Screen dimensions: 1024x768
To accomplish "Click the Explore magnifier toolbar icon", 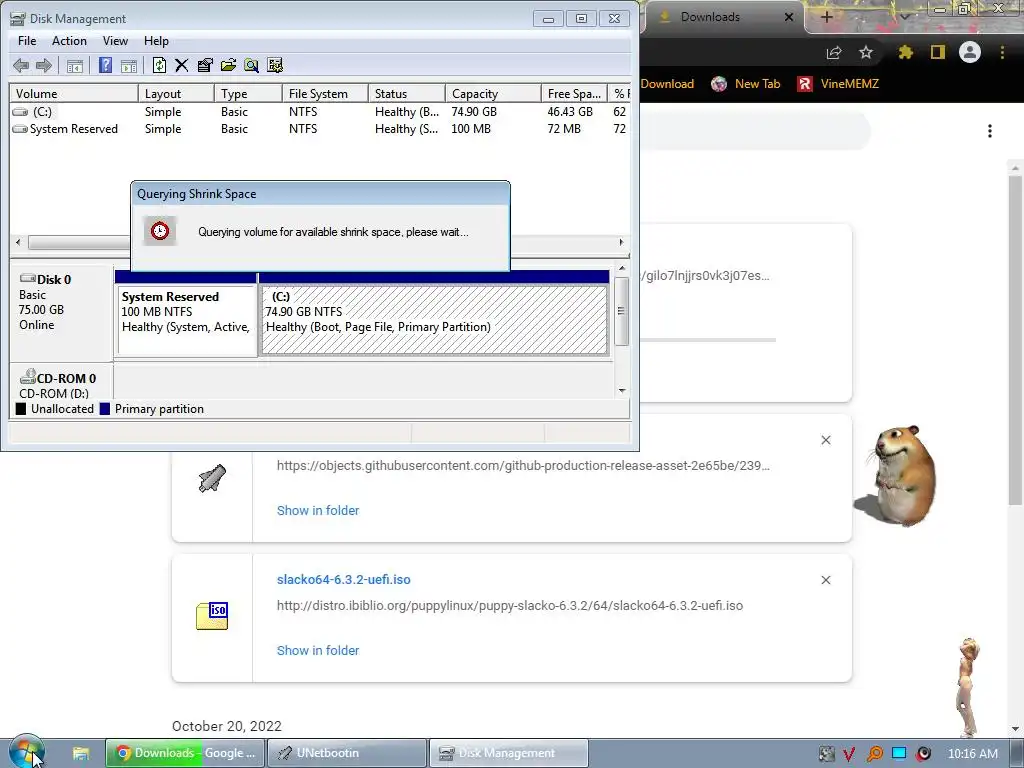I will [x=251, y=65].
